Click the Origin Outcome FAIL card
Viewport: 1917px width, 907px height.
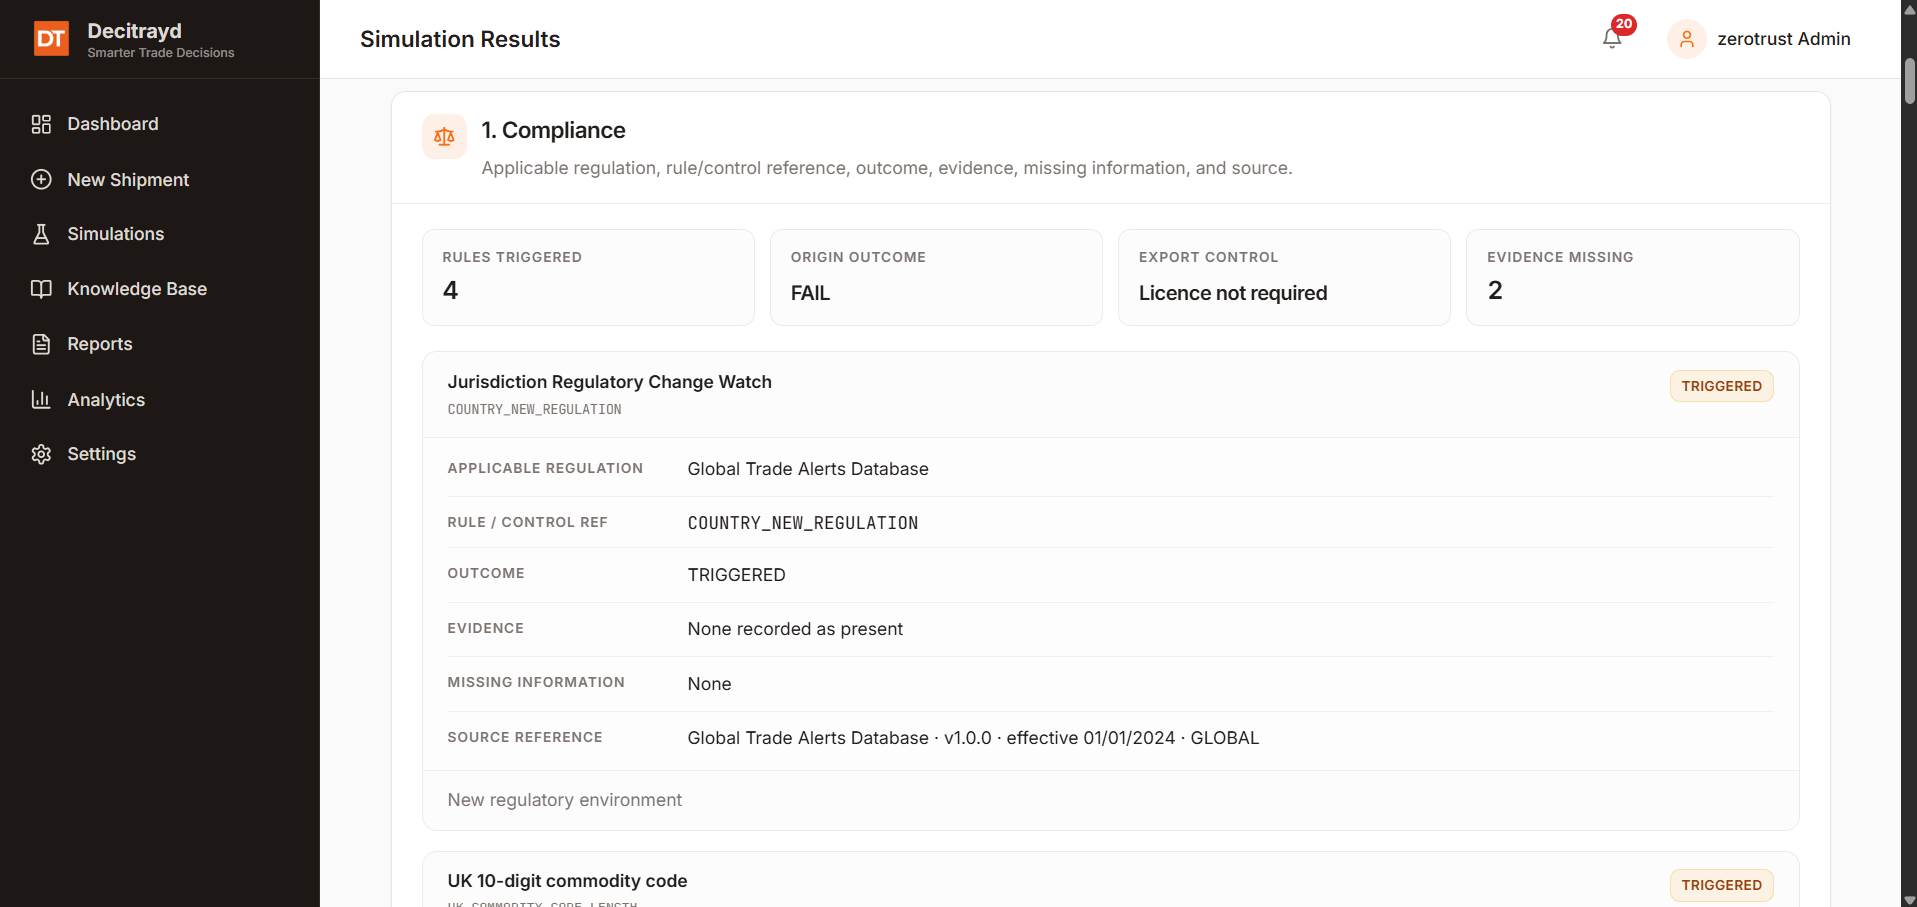click(x=936, y=277)
